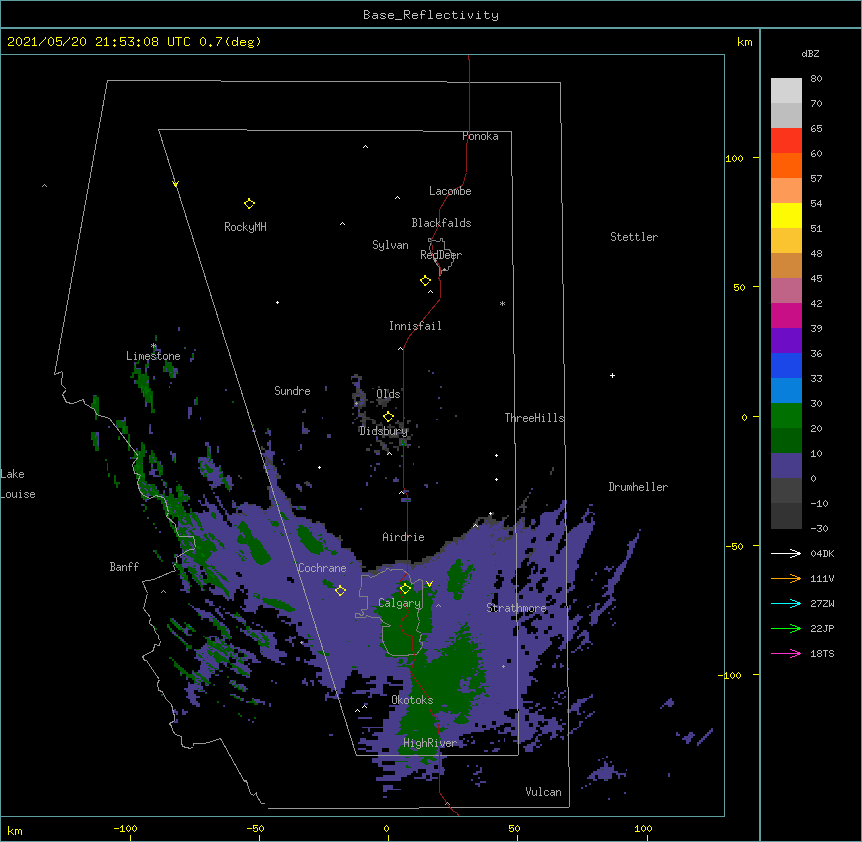Click the Airdrie label
This screenshot has height=842, width=862.
[x=404, y=537]
